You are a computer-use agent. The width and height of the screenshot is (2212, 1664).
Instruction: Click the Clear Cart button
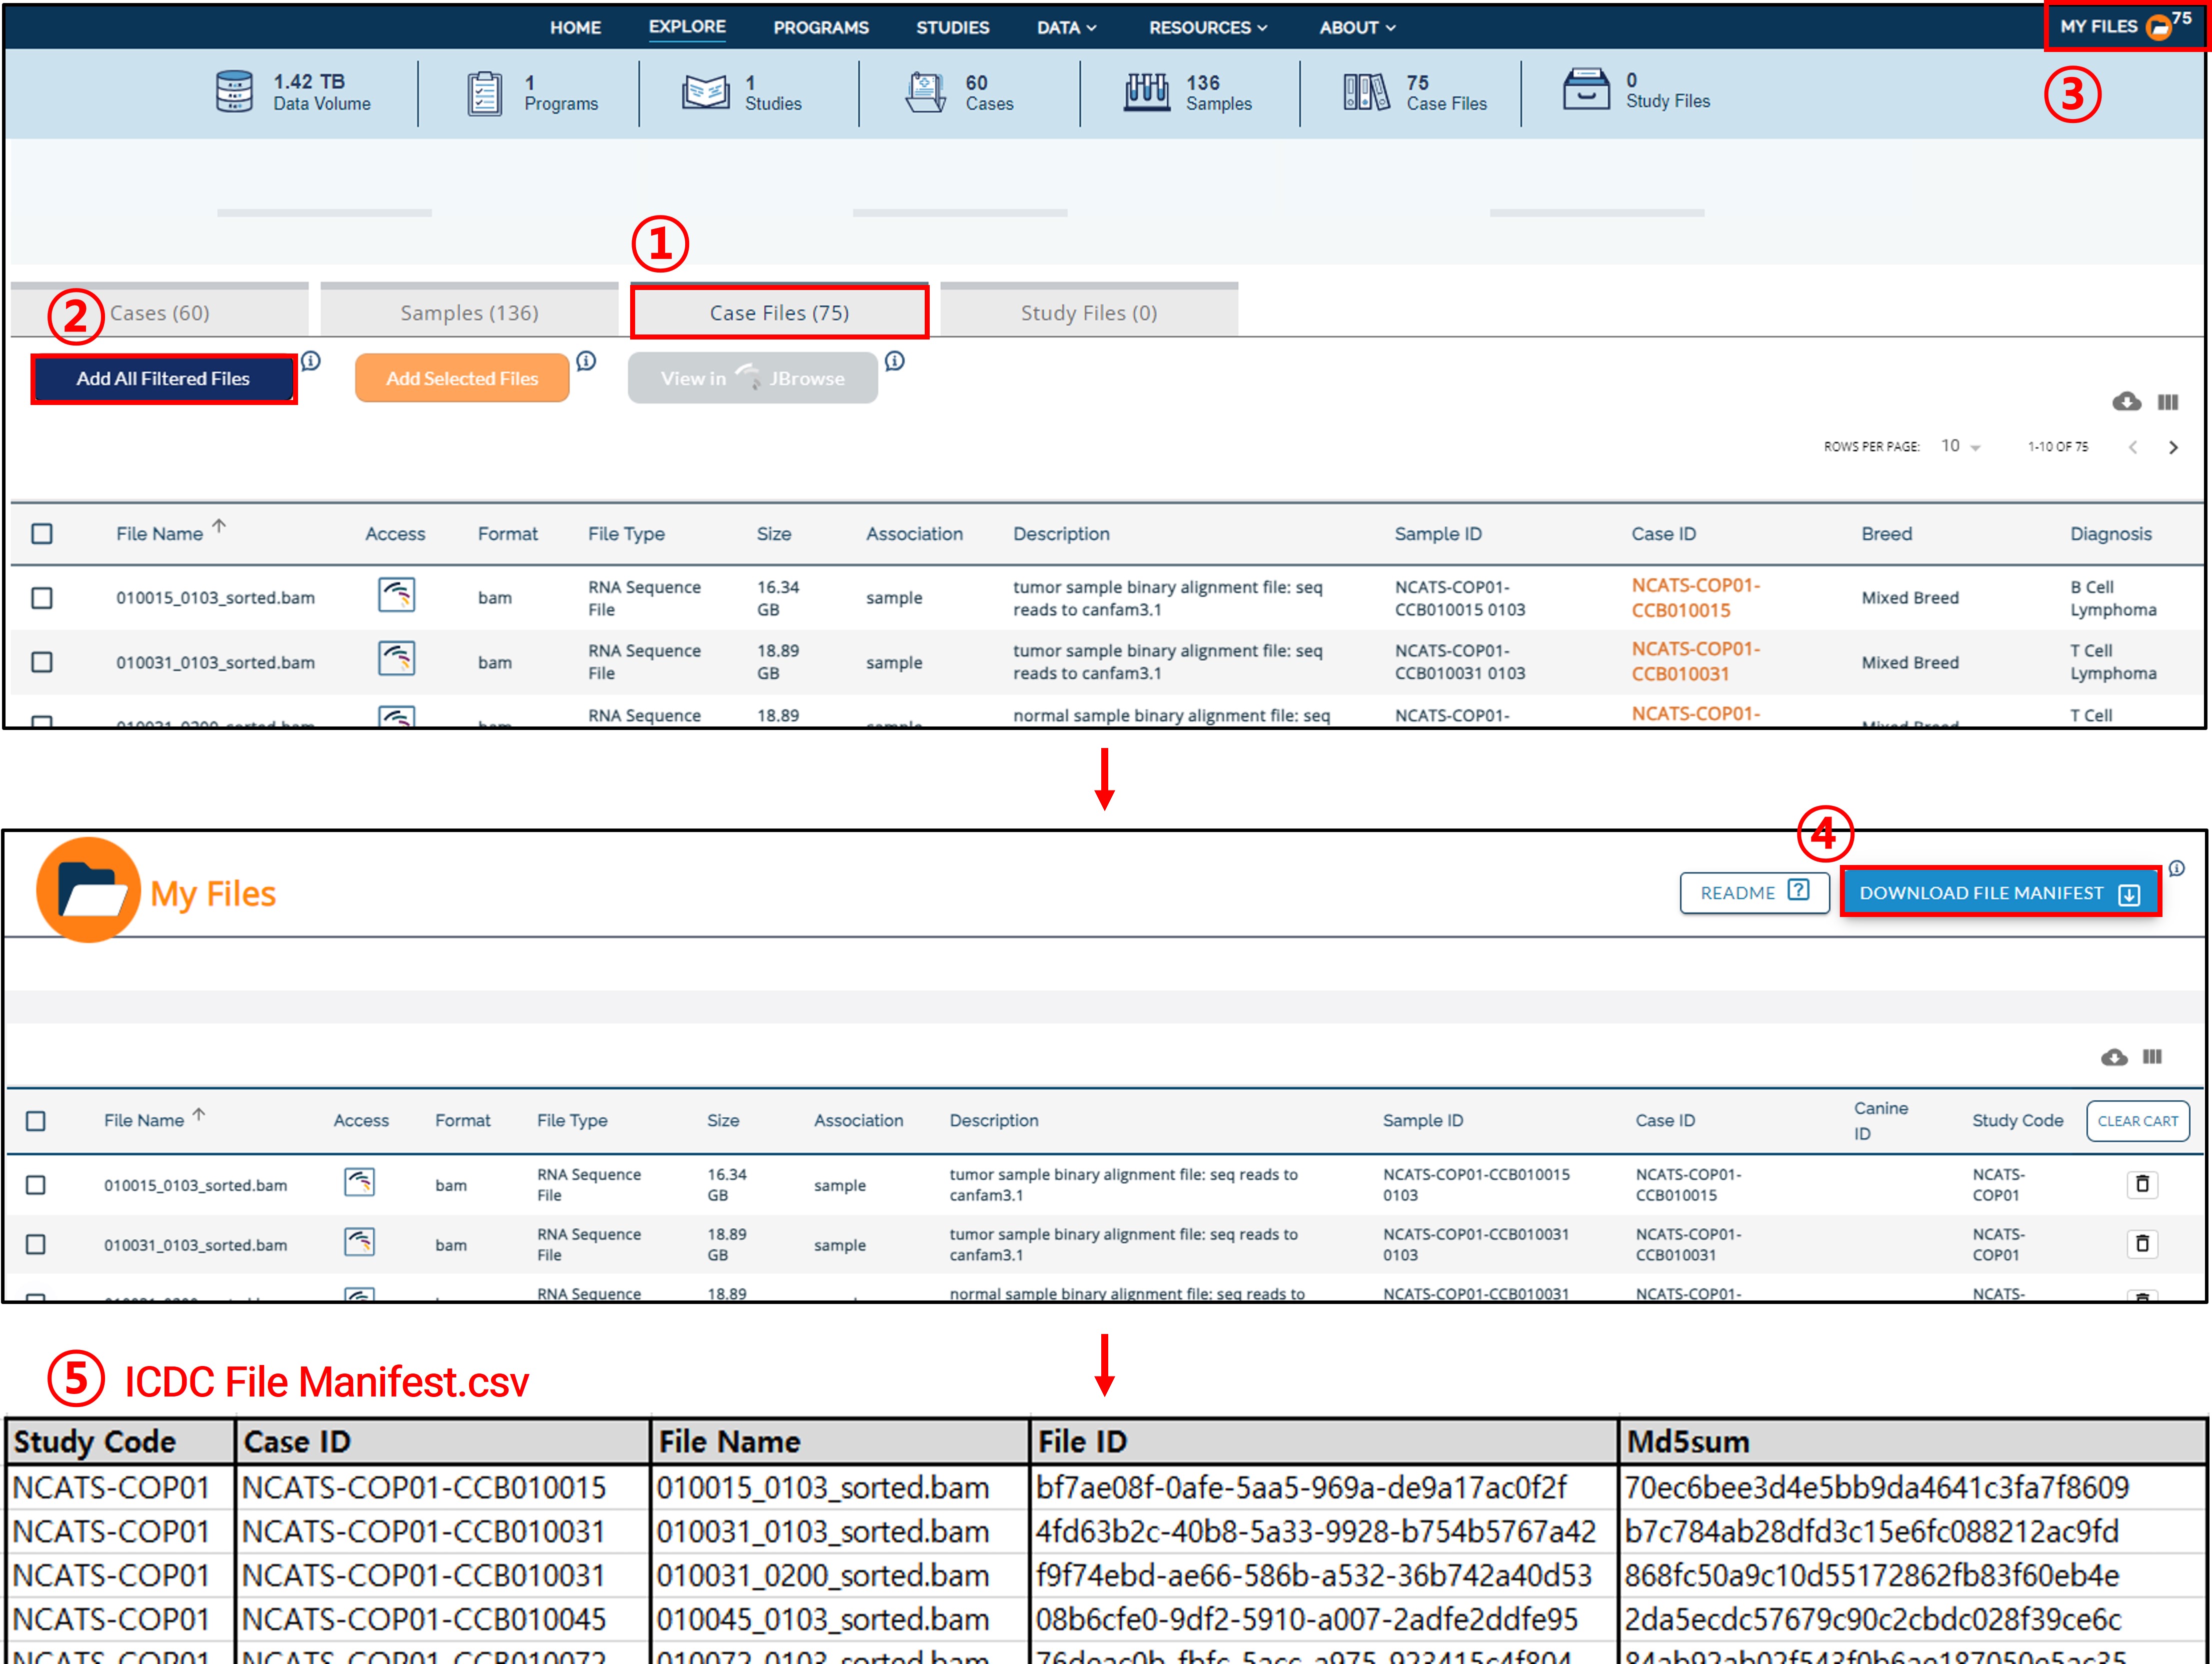click(2138, 1120)
